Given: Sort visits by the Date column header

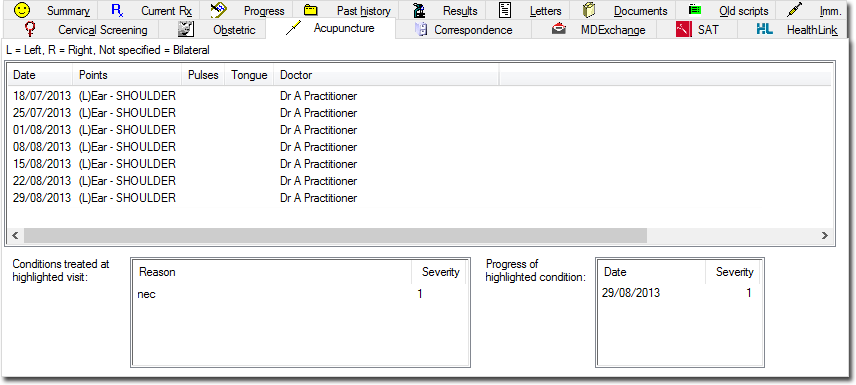Looking at the screenshot, I should tap(40, 75).
